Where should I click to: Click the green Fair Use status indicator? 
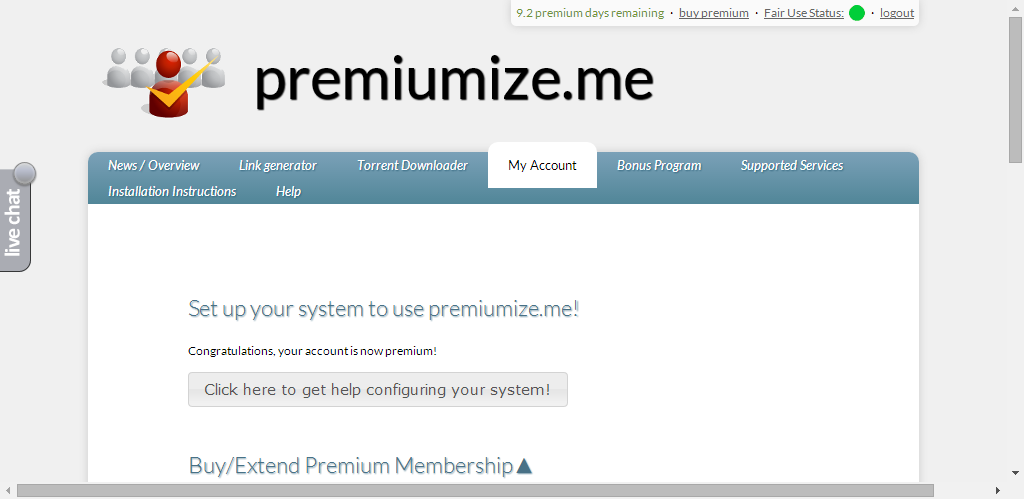pyautogui.click(x=857, y=13)
